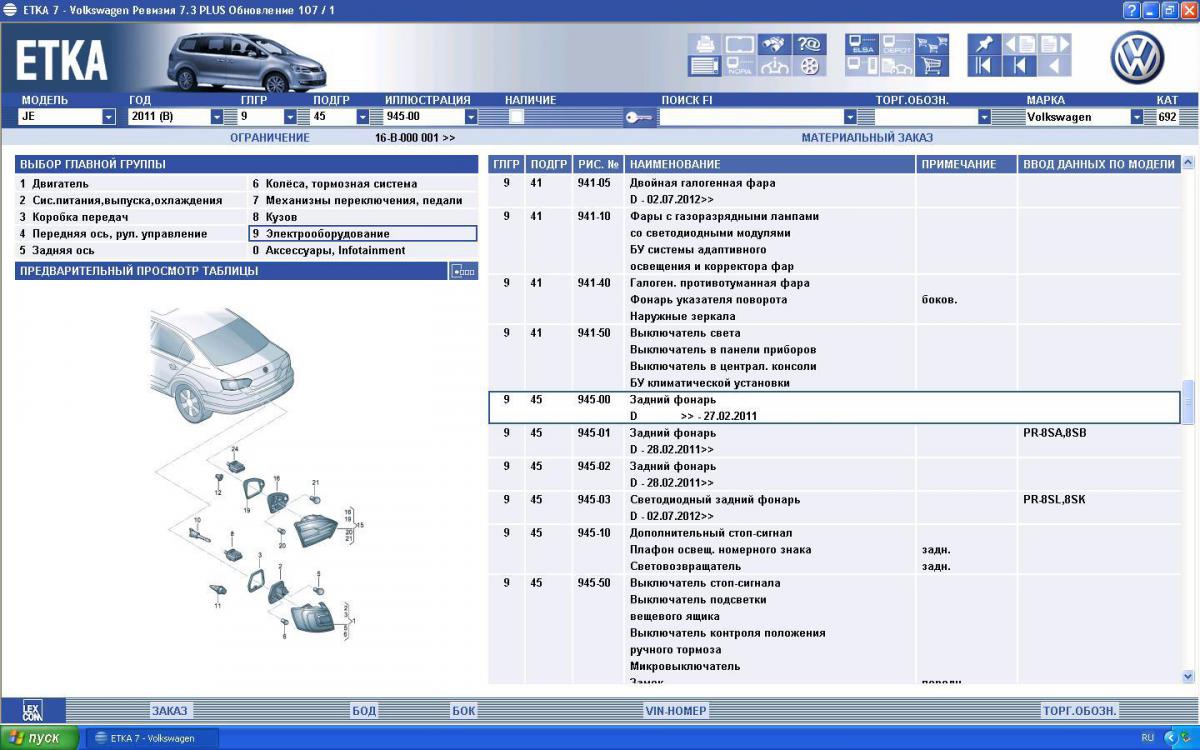Click inside the ПОИСК FI search field

pyautogui.click(x=751, y=117)
